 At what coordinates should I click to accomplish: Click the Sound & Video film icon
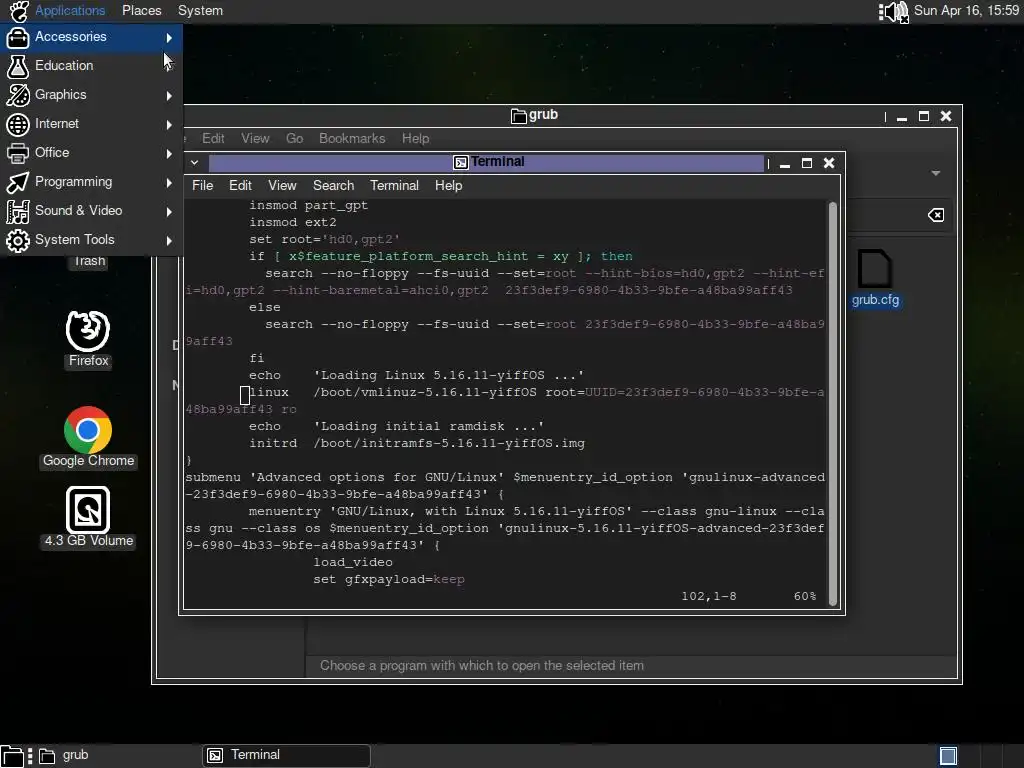[x=18, y=212]
